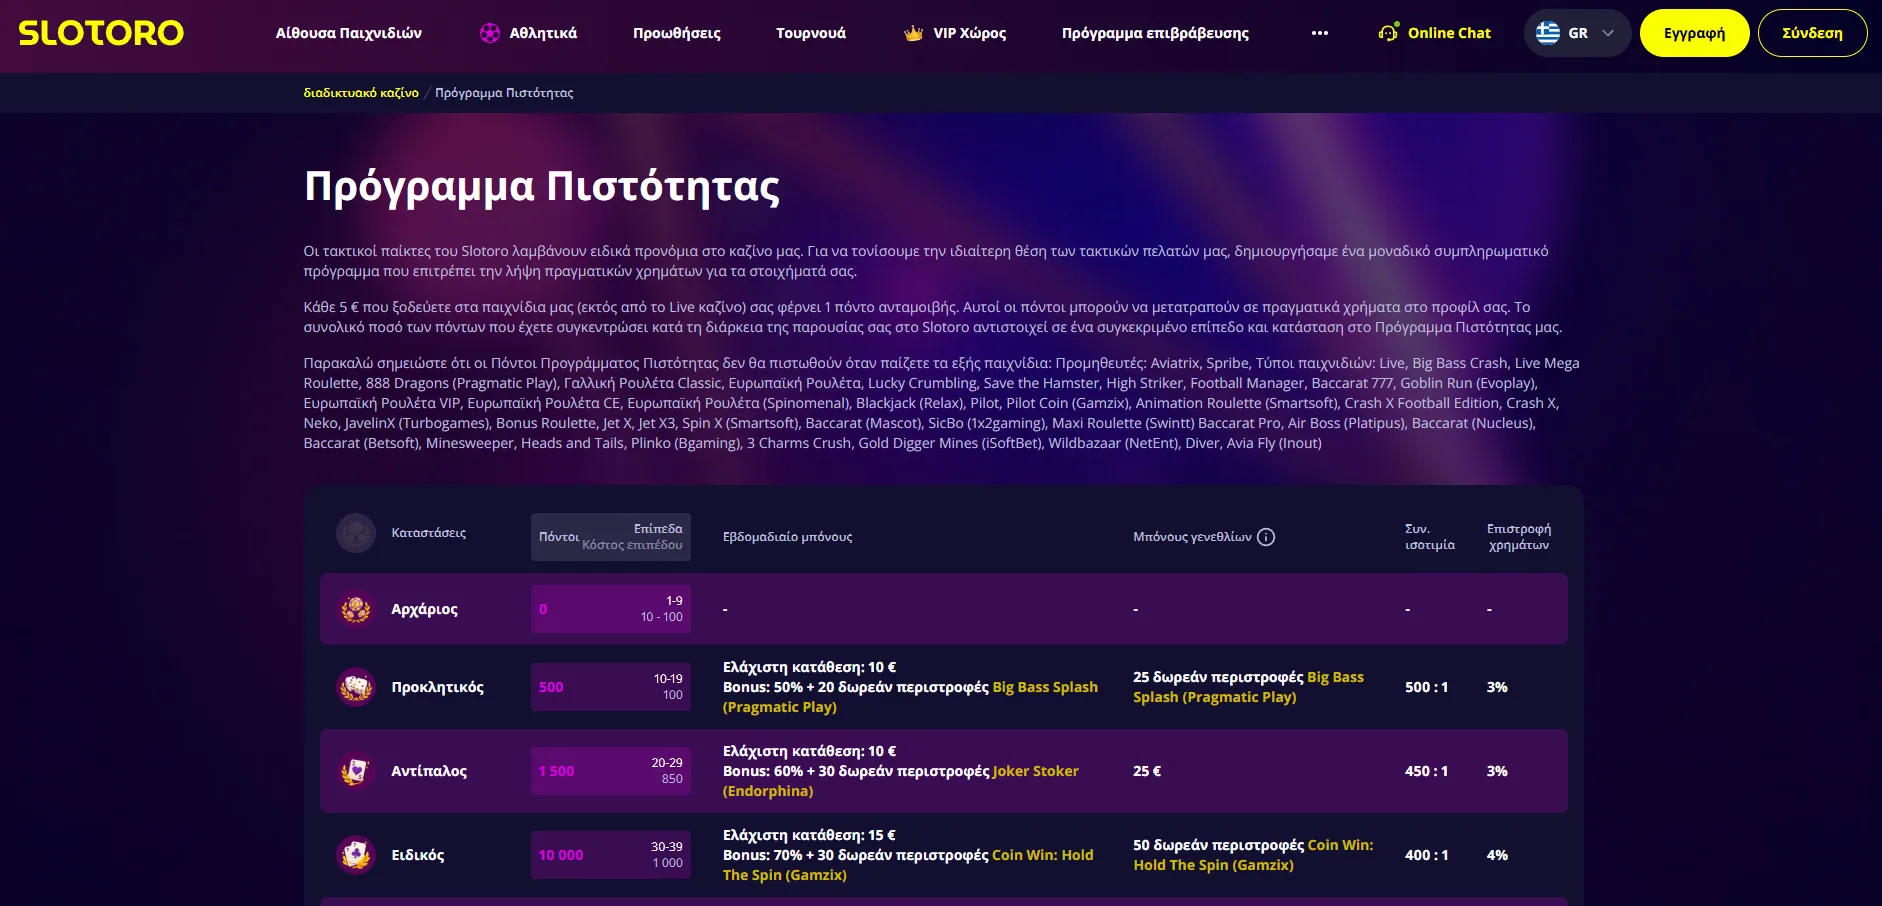Click the Slotoro logo

tap(101, 33)
